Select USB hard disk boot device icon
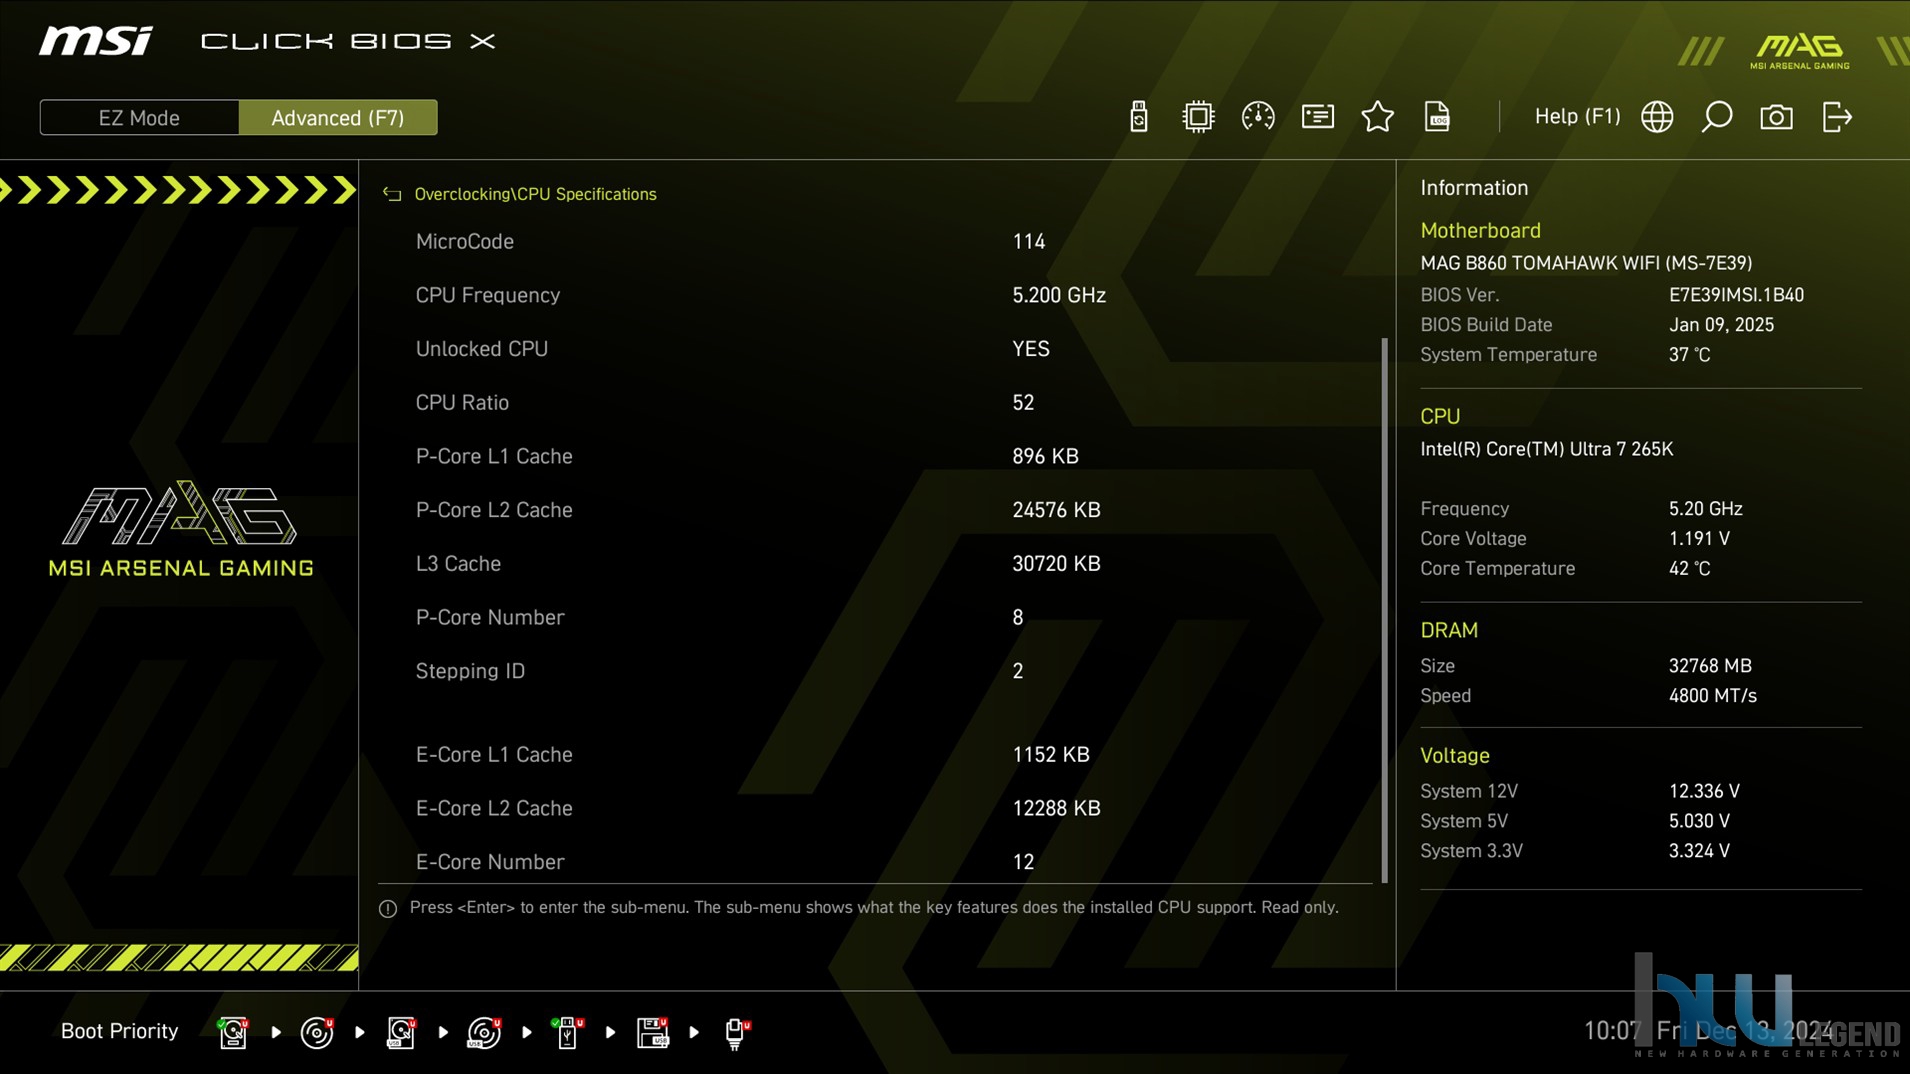The width and height of the screenshot is (1910, 1074). point(401,1032)
